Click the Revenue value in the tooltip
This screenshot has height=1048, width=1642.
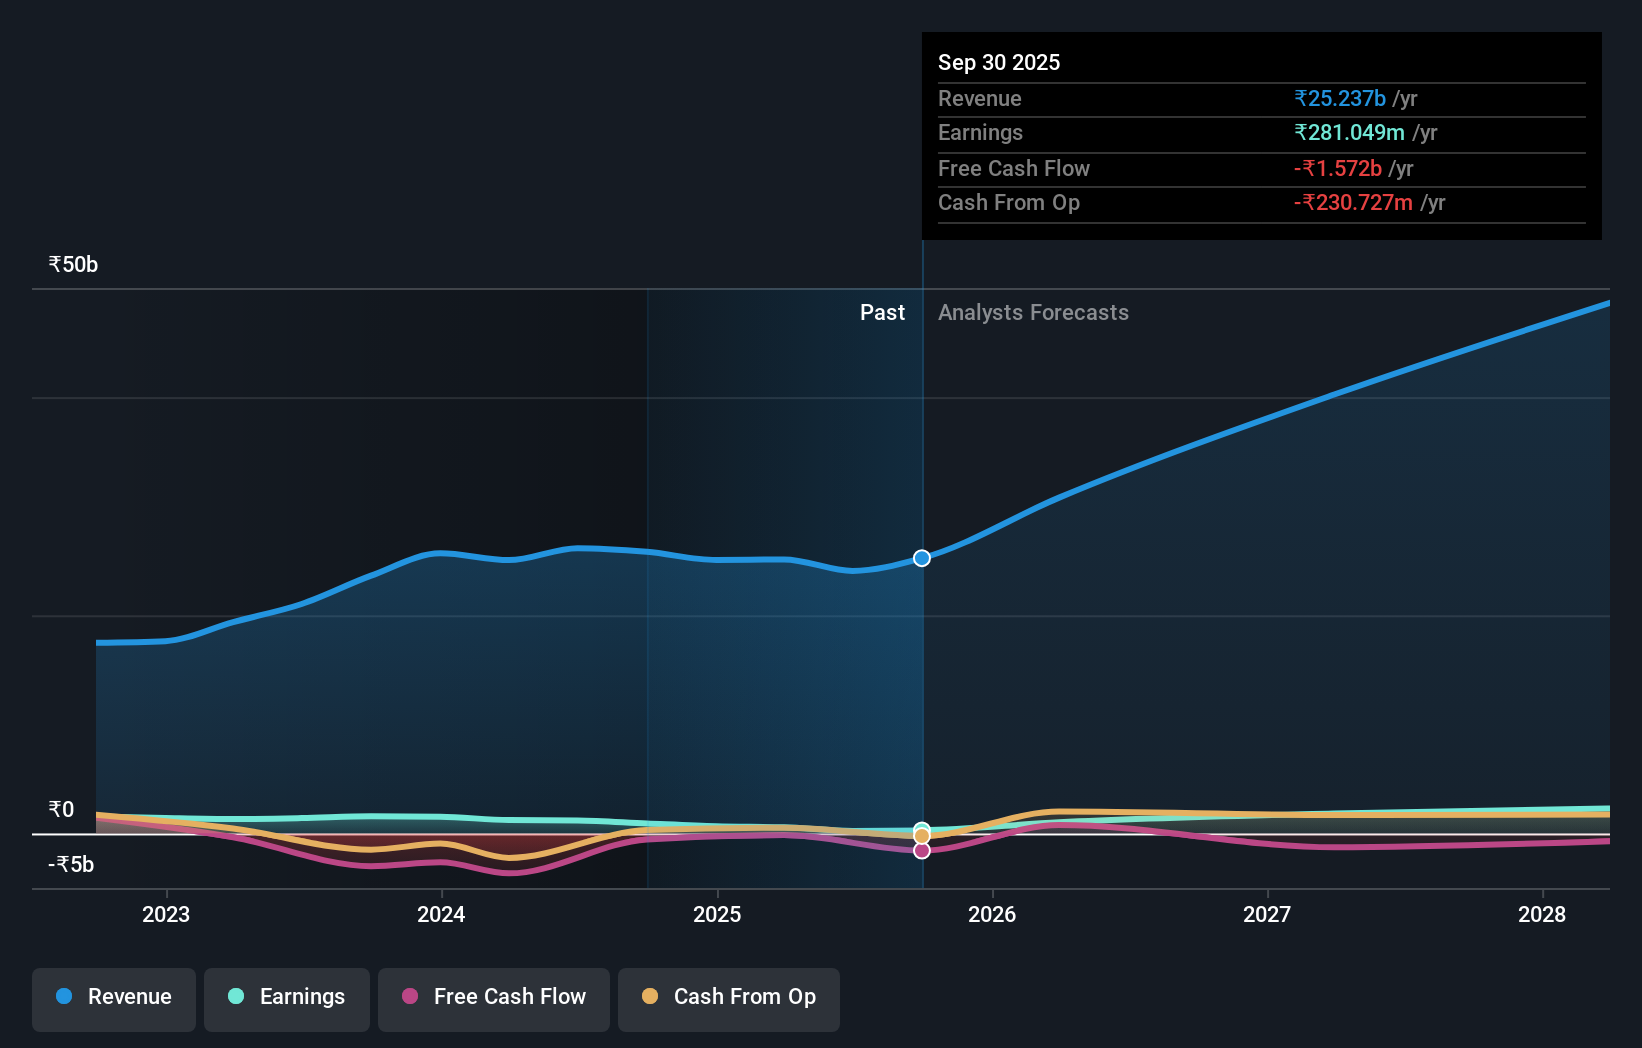[x=1340, y=98]
